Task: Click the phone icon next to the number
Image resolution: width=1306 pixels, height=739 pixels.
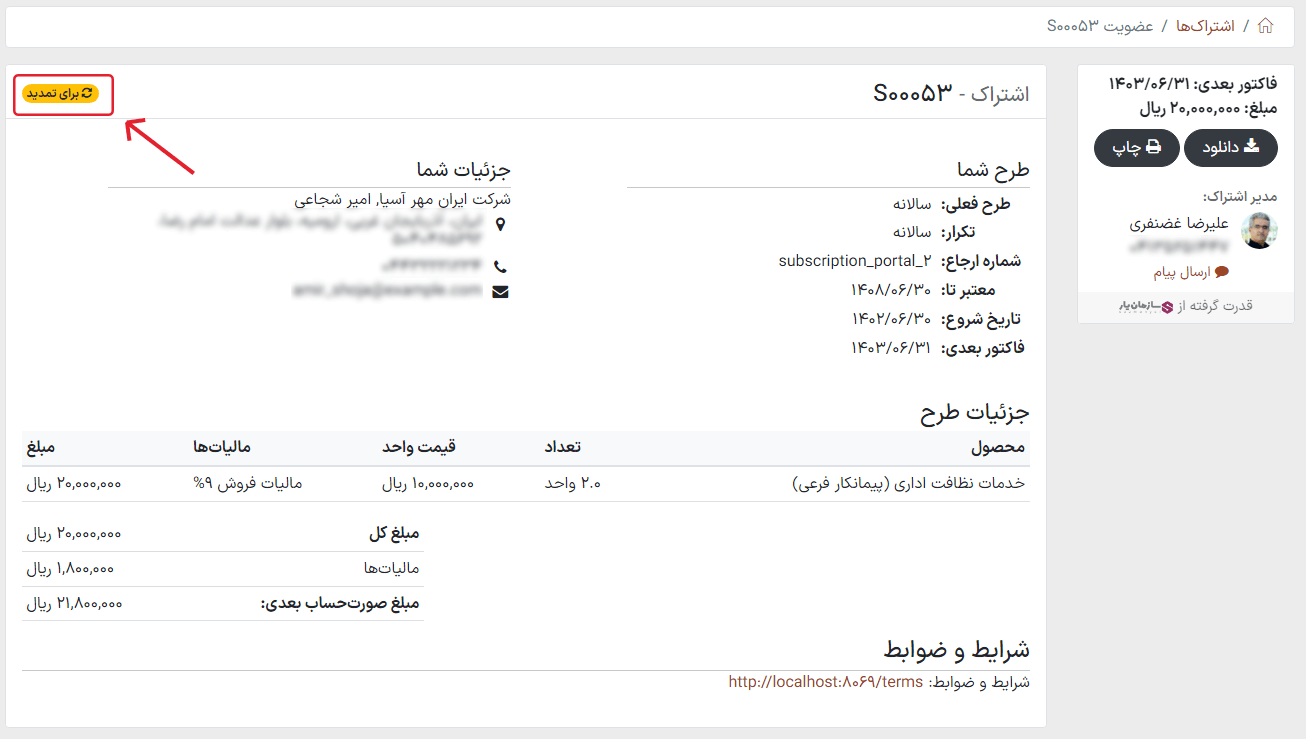Action: point(502,266)
